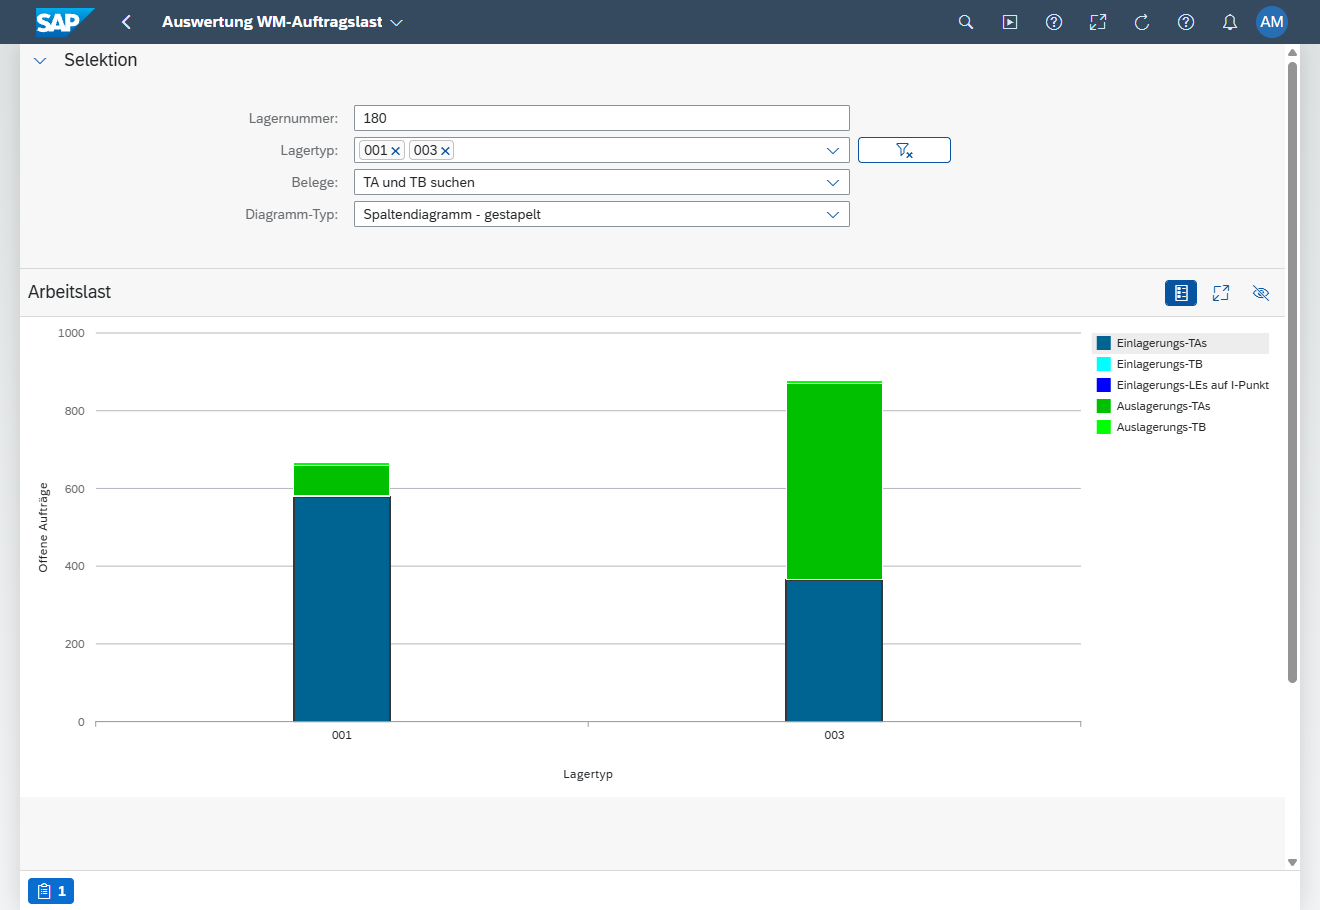Expand the Arbeitslast chart to fullscreen
Image resolution: width=1320 pixels, height=910 pixels.
click(1221, 293)
